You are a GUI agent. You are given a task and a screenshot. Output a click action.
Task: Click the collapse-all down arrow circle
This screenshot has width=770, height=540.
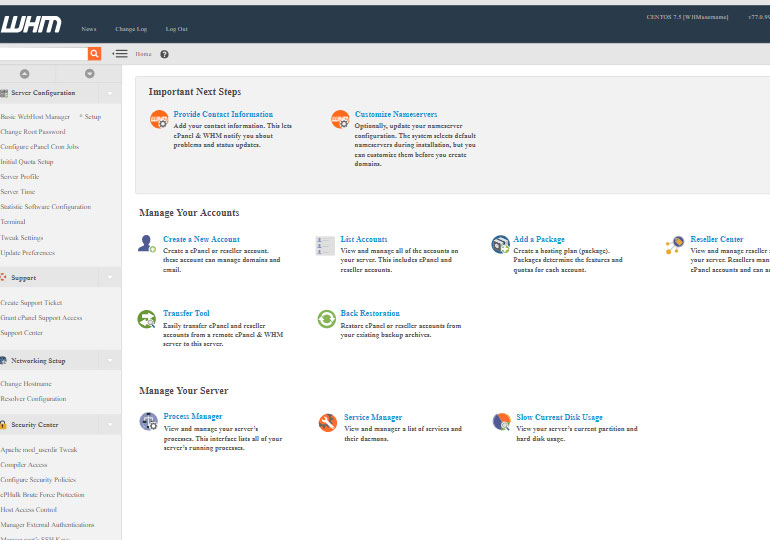[89, 74]
